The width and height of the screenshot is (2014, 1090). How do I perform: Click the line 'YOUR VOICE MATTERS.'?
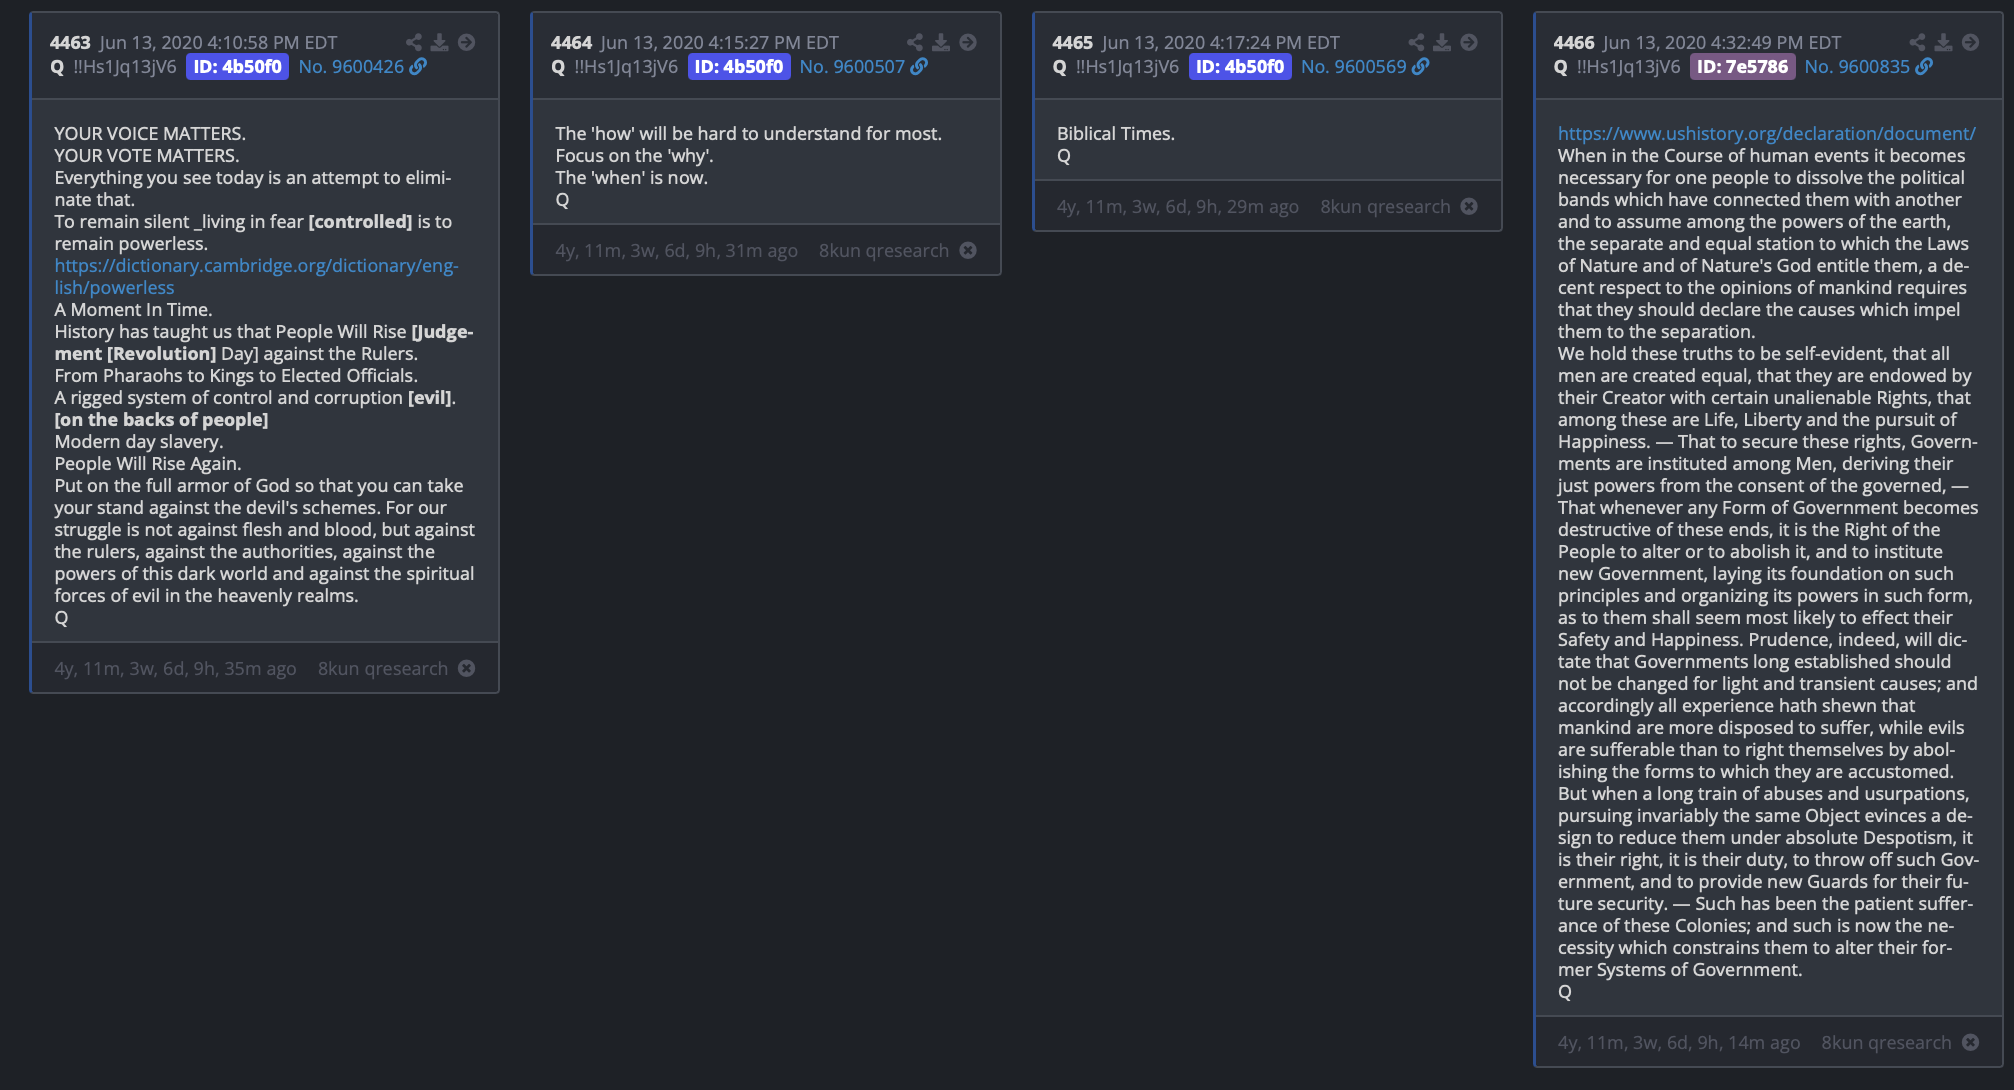150,133
